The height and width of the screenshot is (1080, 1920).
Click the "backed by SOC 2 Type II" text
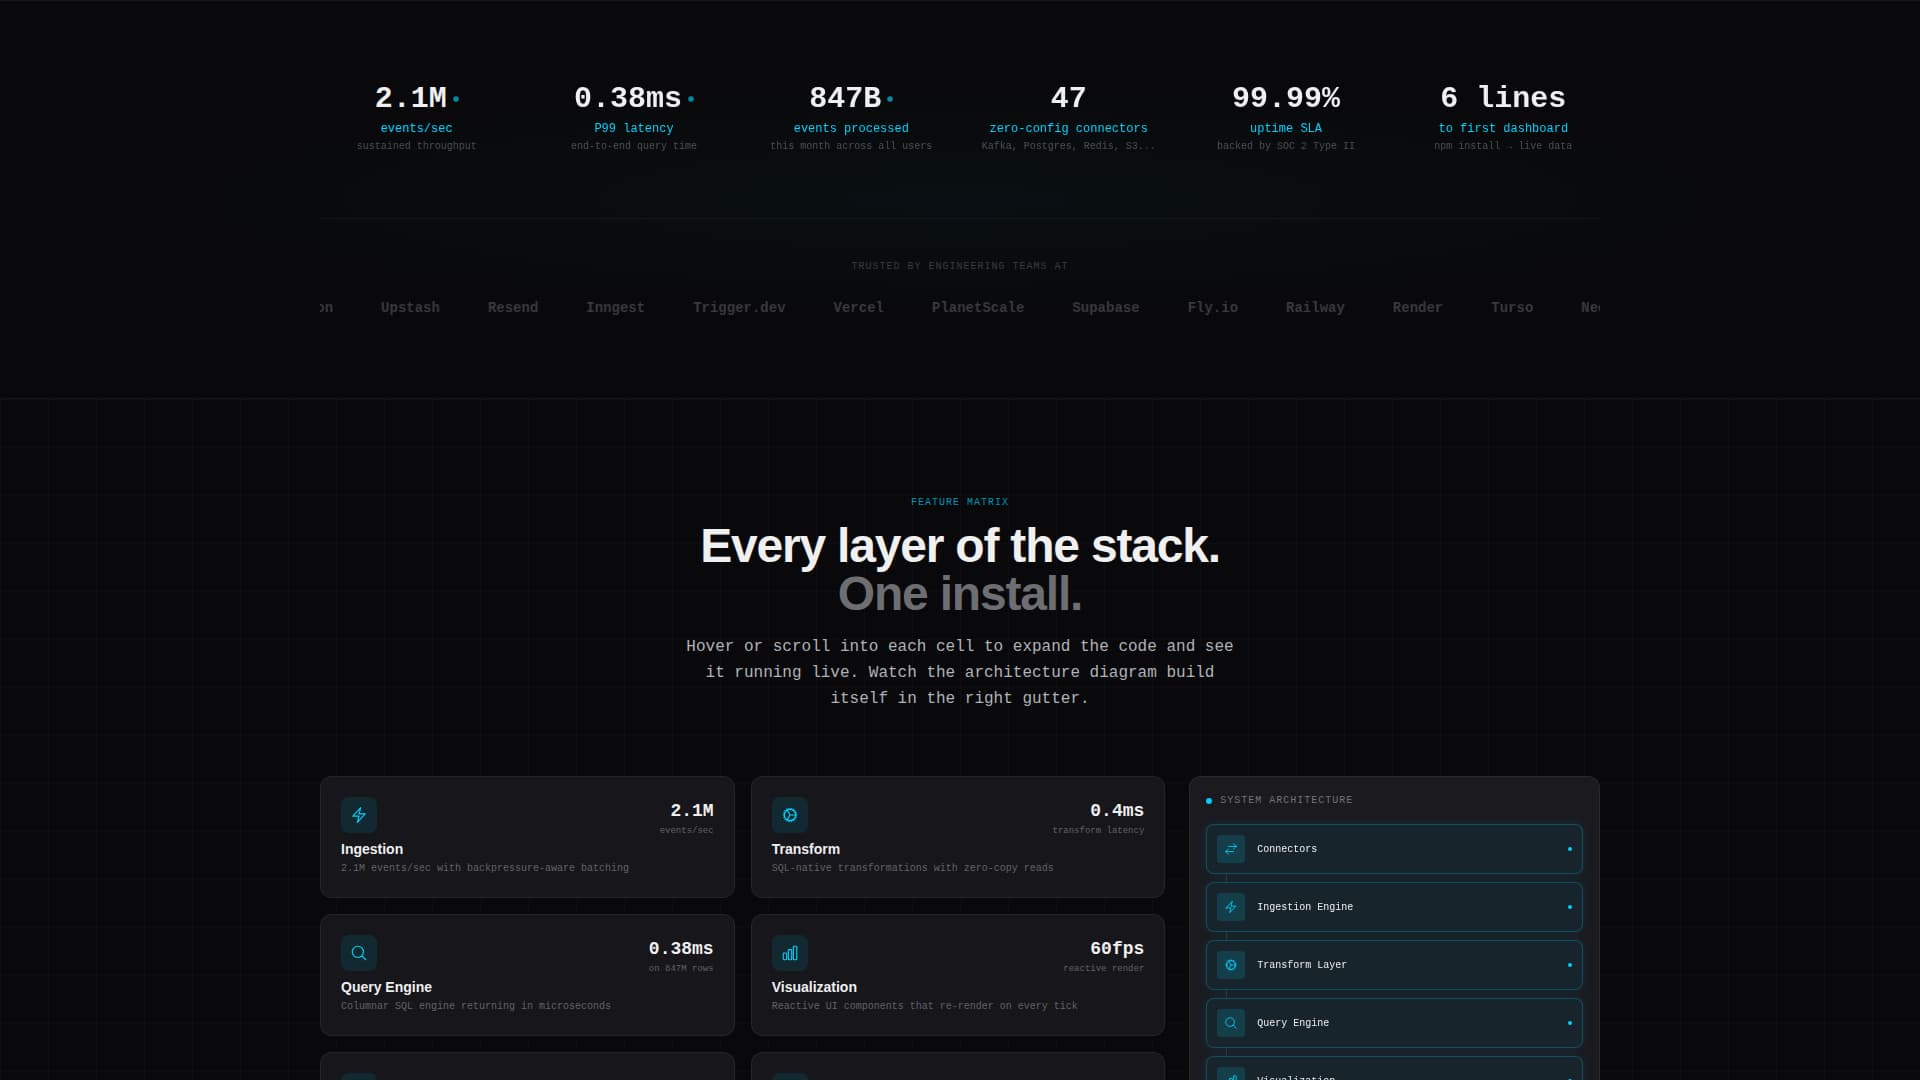1286,146
